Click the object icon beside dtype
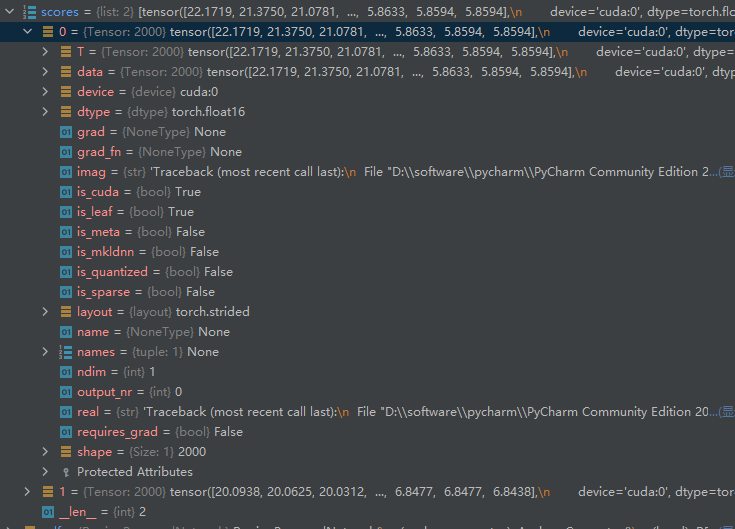 [x=66, y=112]
